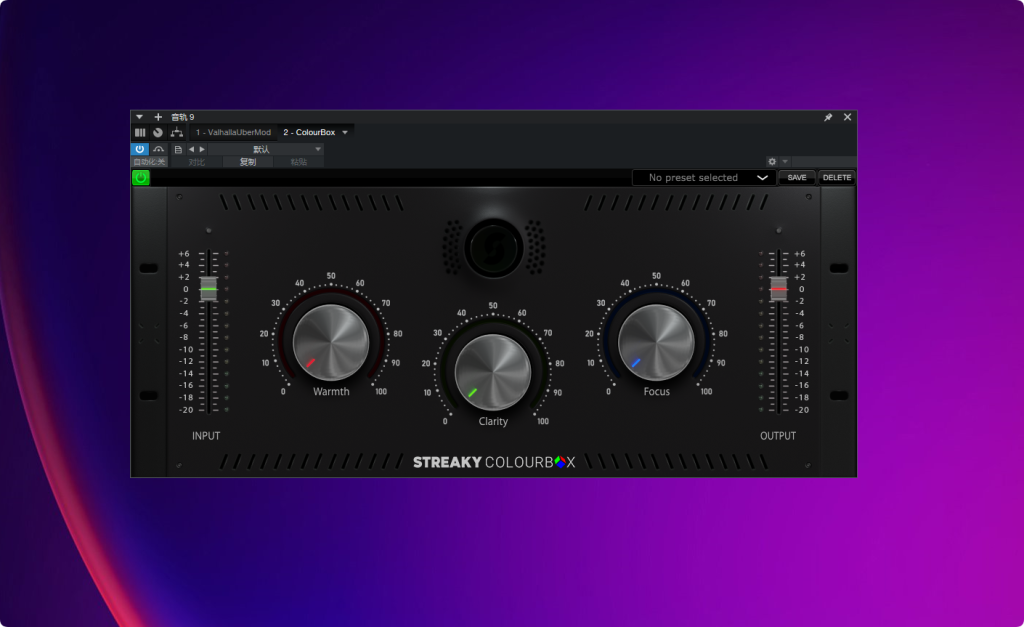Click the 粘贴 paste button
Screen dimensions: 1024x627
[x=298, y=162]
